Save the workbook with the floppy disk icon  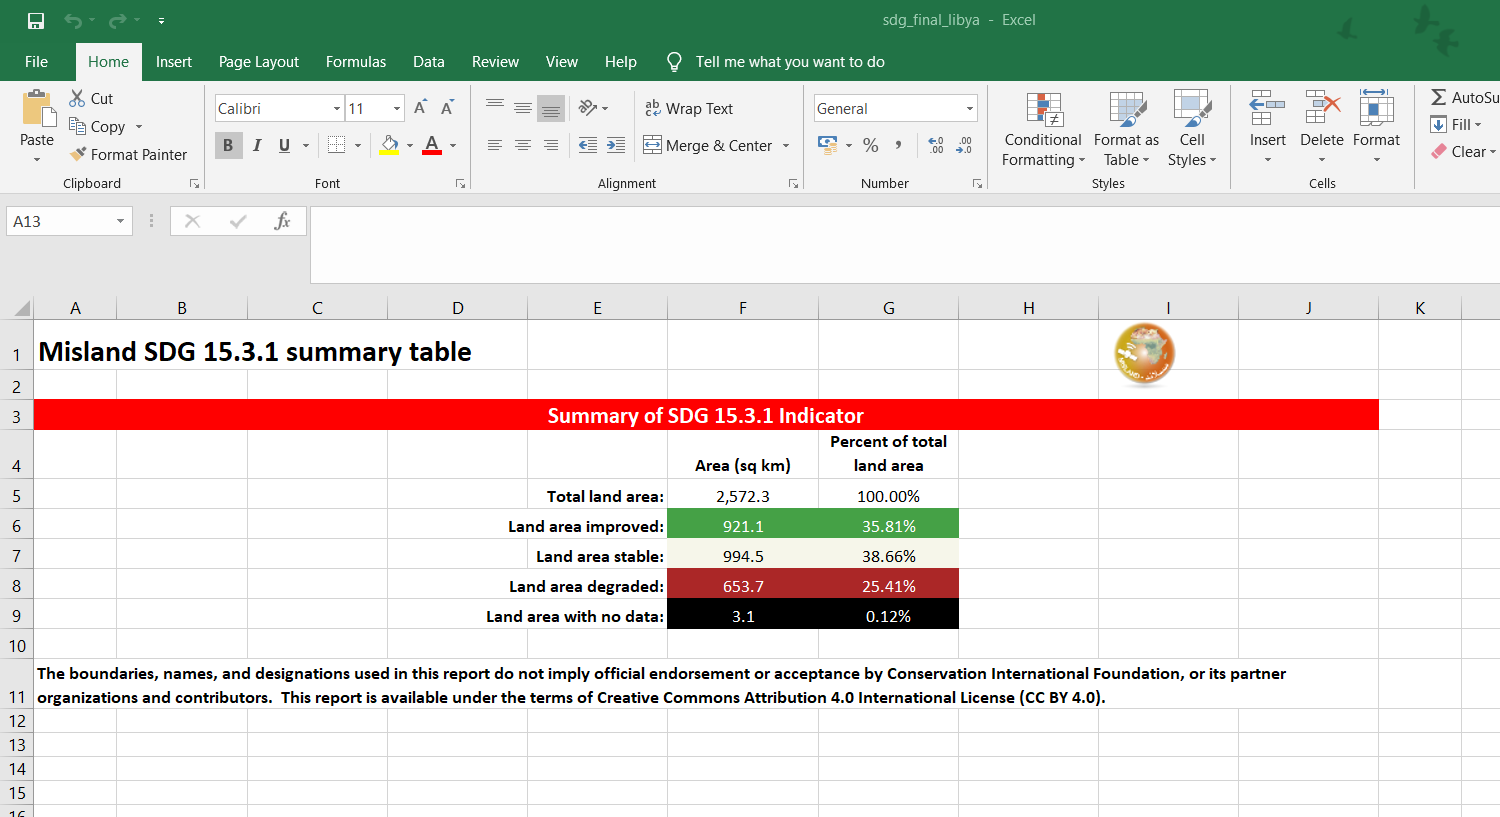36,21
